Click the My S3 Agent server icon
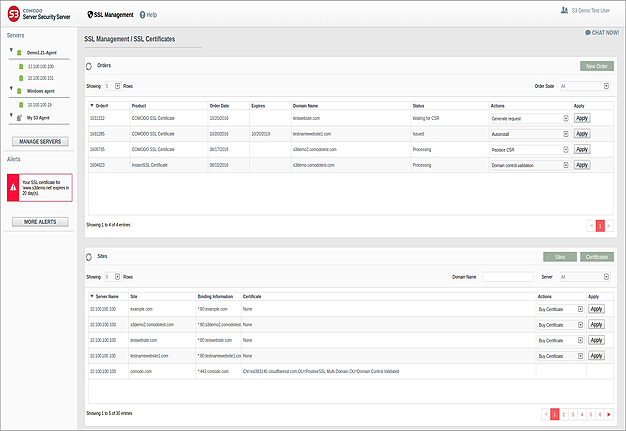626x431 pixels. tap(21, 118)
